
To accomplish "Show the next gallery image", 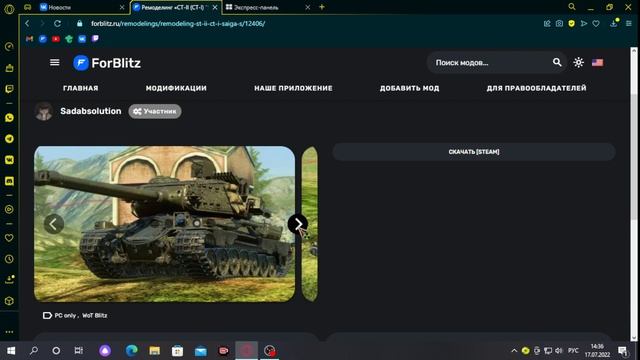I will [298, 224].
